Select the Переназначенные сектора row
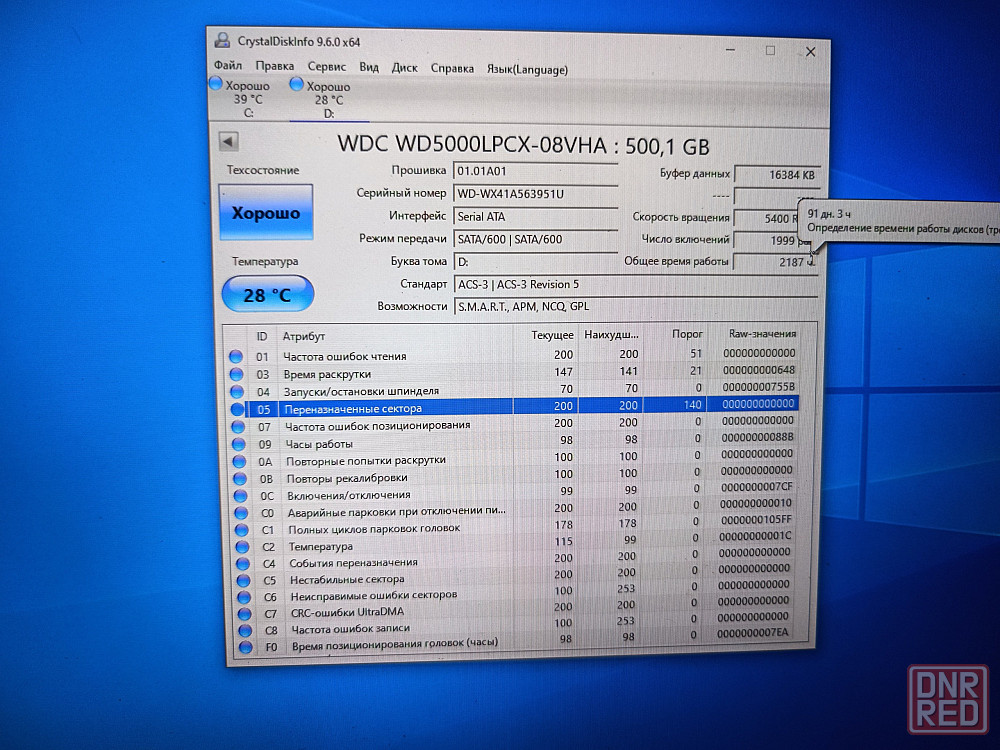 (x=513, y=407)
